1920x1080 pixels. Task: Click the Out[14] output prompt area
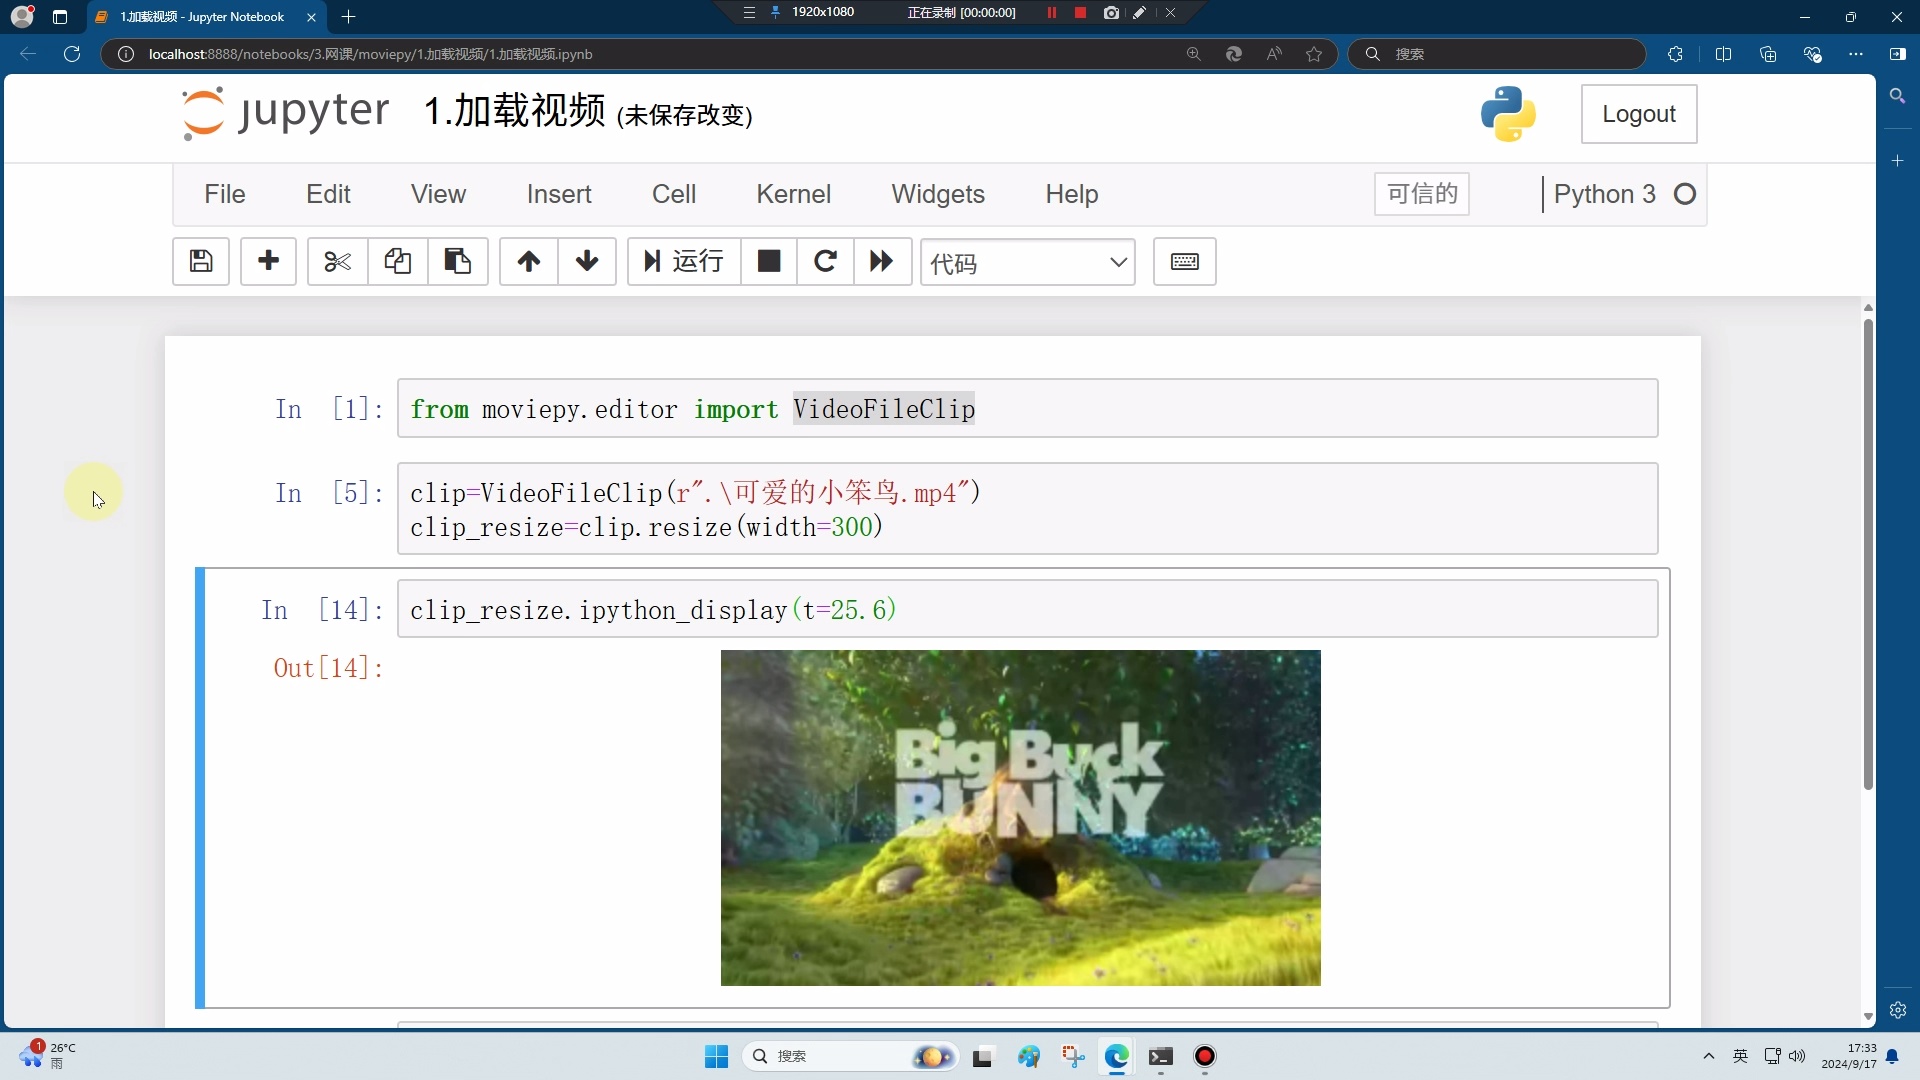click(328, 668)
